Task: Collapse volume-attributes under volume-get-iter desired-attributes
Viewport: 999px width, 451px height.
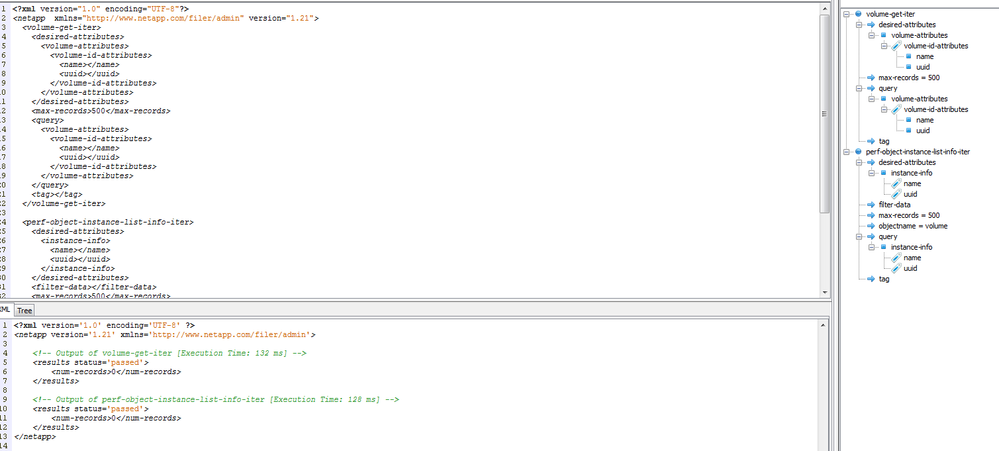Action: click(x=872, y=35)
